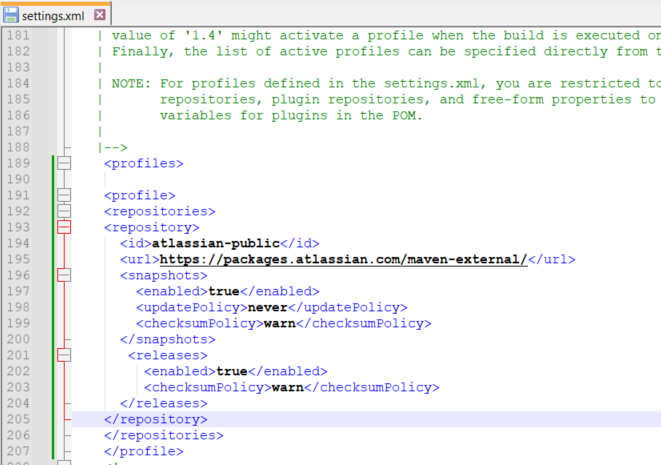
Task: Click the <snapshots> opening tag on line 196
Action: coord(164,275)
